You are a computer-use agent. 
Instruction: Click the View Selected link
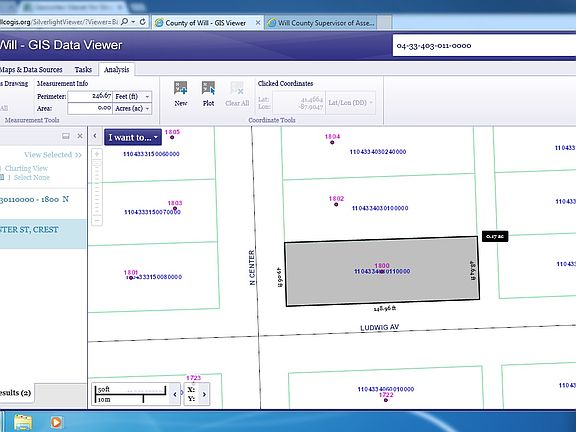(53, 155)
